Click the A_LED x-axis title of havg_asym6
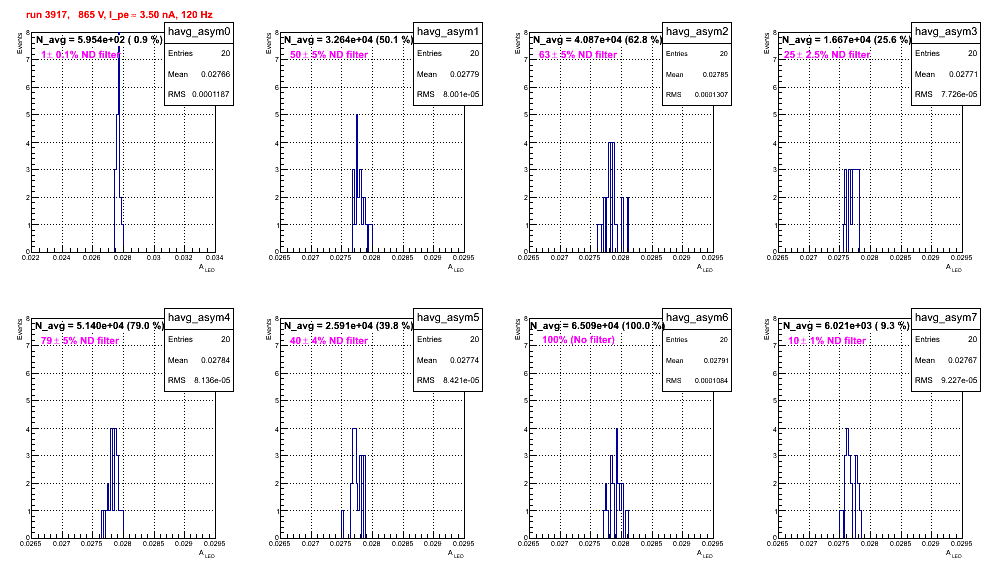This screenshot has width=996, height=572. (705, 554)
